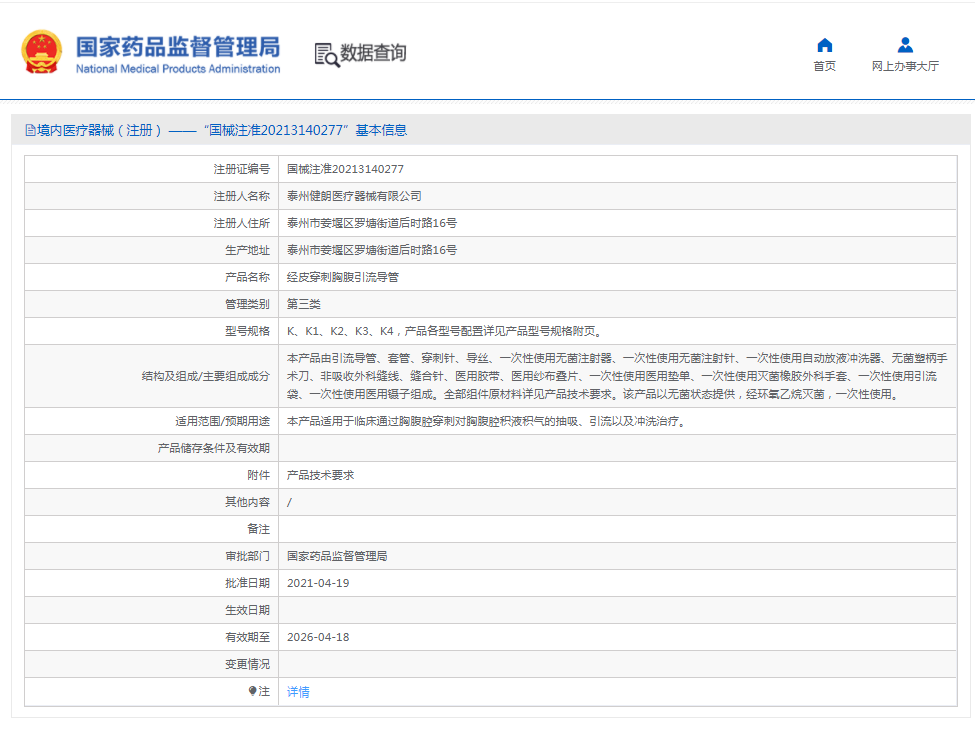The width and height of the screenshot is (975, 733).
Task: Click the structure composition description text
Action: pos(617,376)
